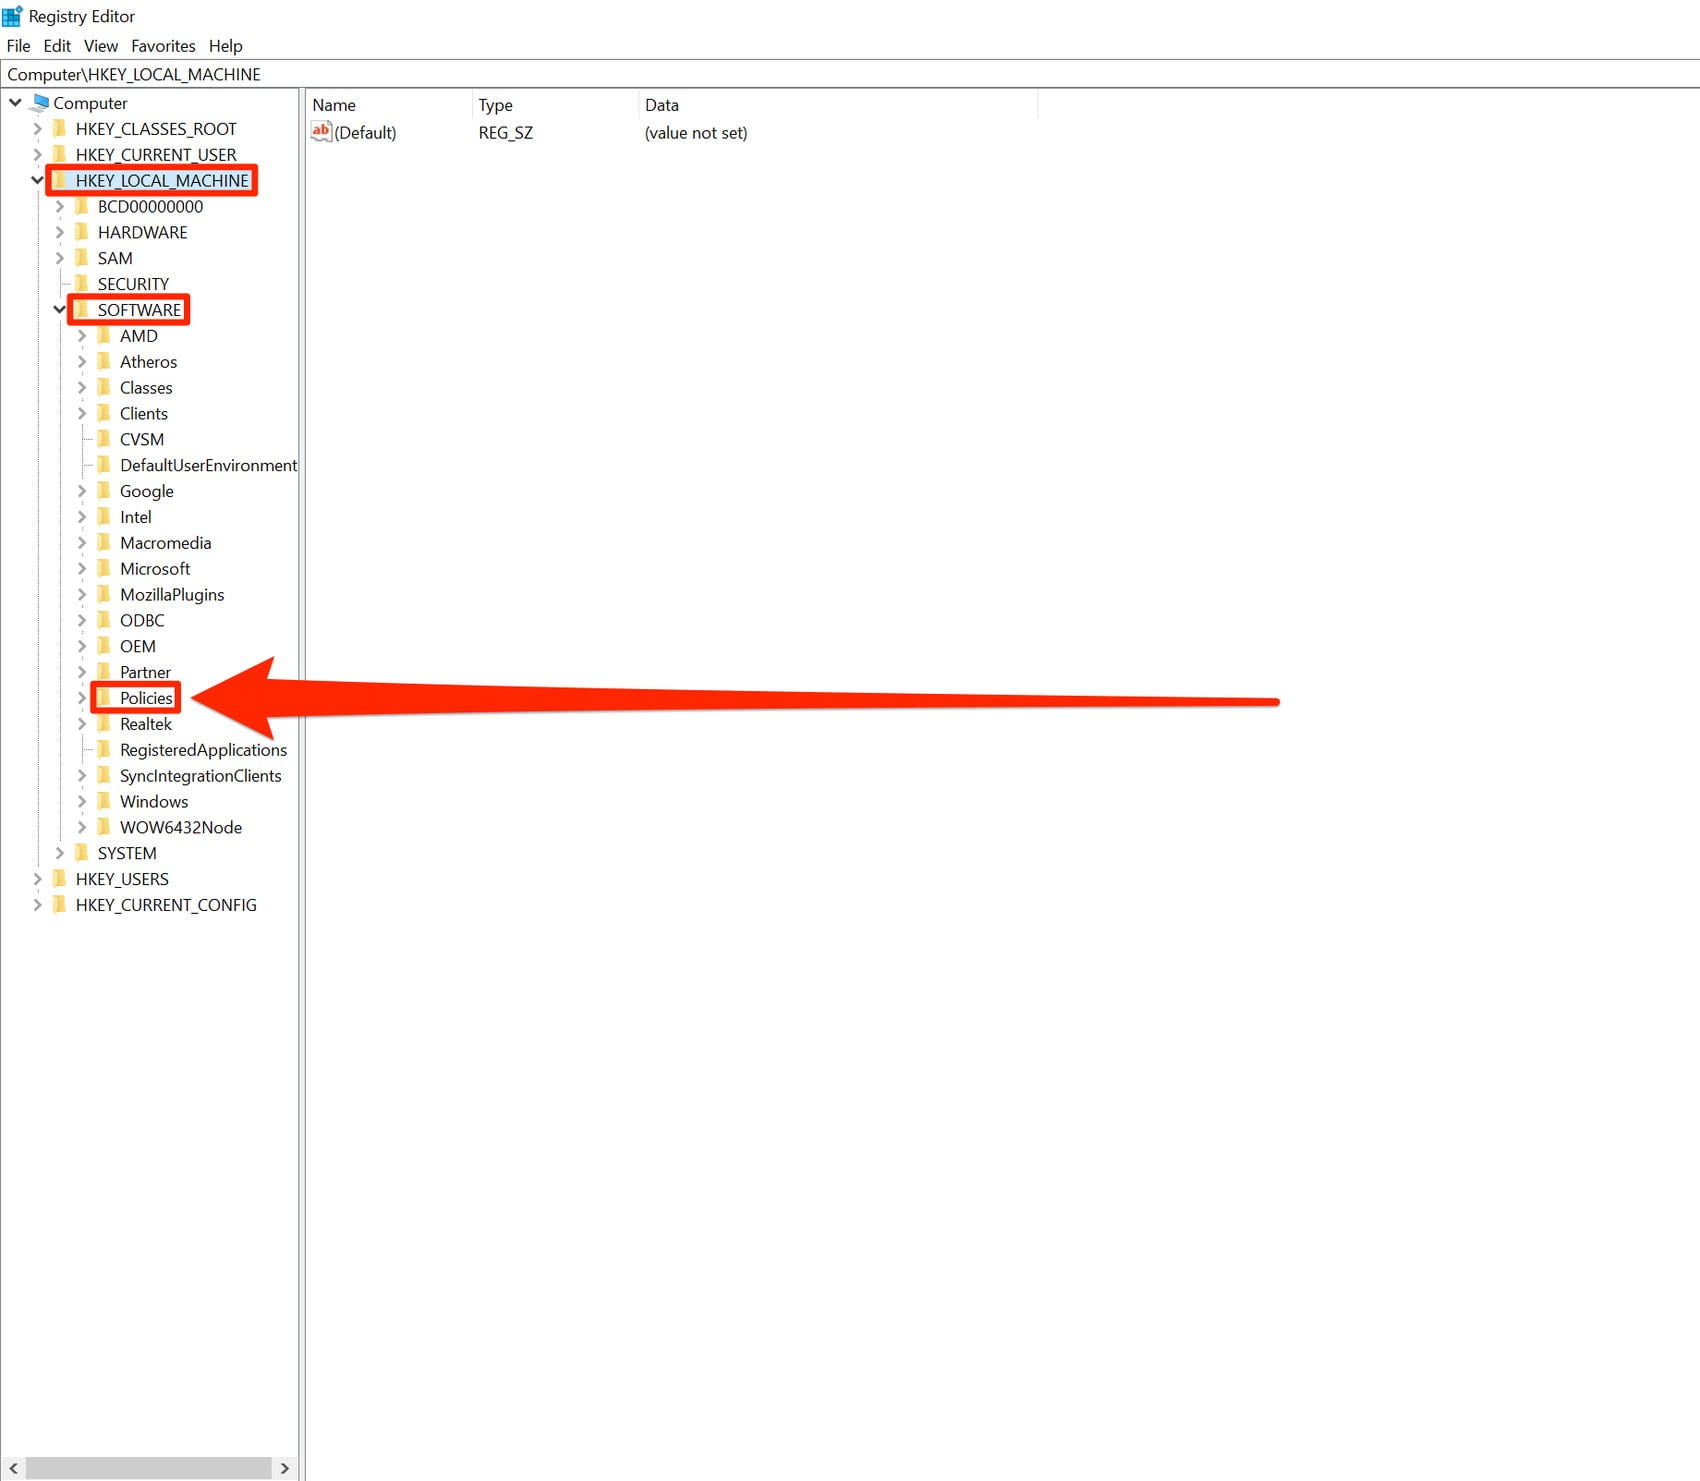
Task: Click the Data column header
Action: pyautogui.click(x=662, y=104)
